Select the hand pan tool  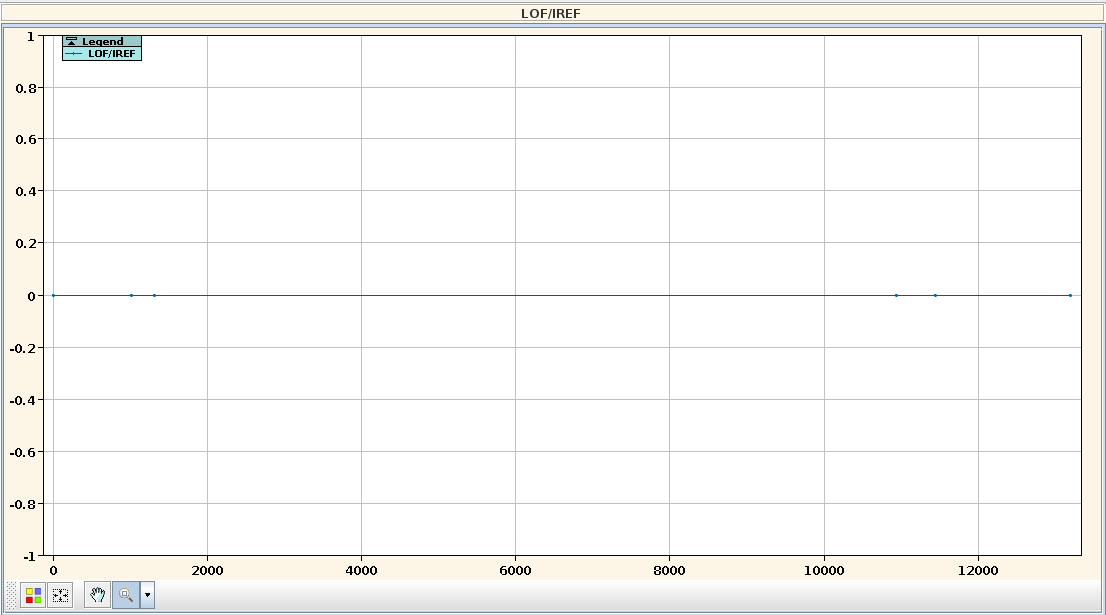click(98, 595)
